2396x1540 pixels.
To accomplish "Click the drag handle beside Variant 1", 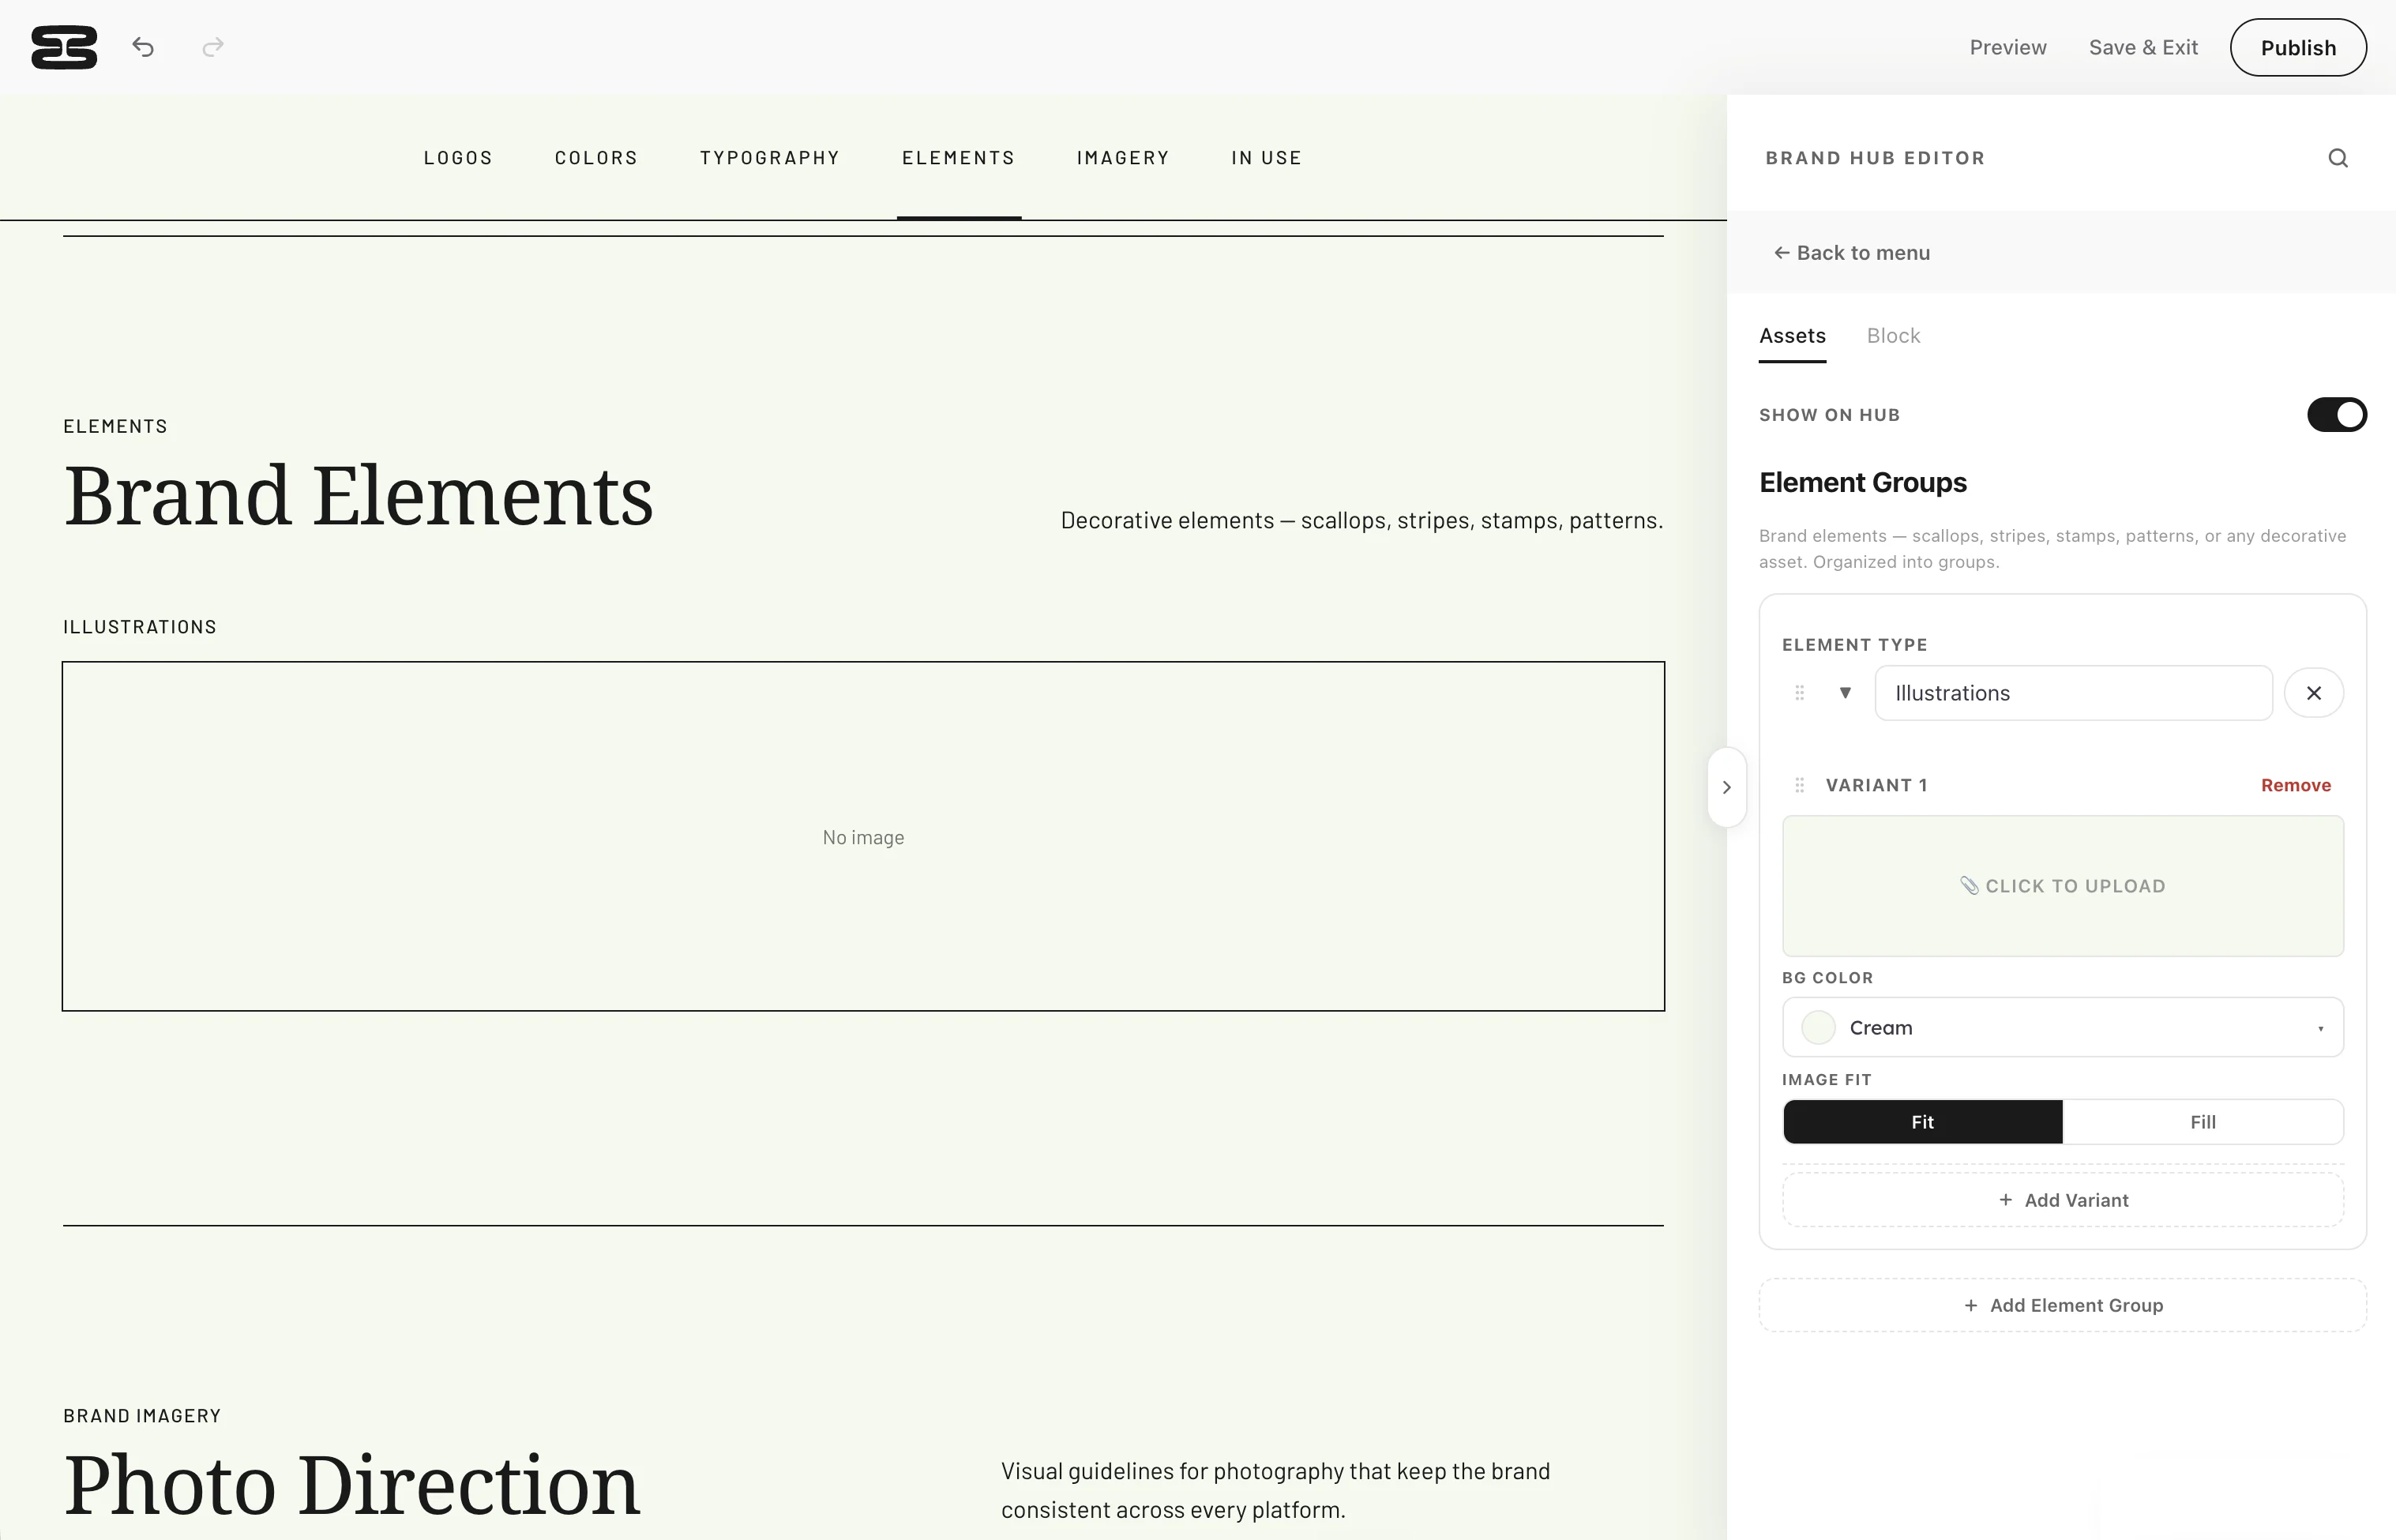I will 1799,785.
